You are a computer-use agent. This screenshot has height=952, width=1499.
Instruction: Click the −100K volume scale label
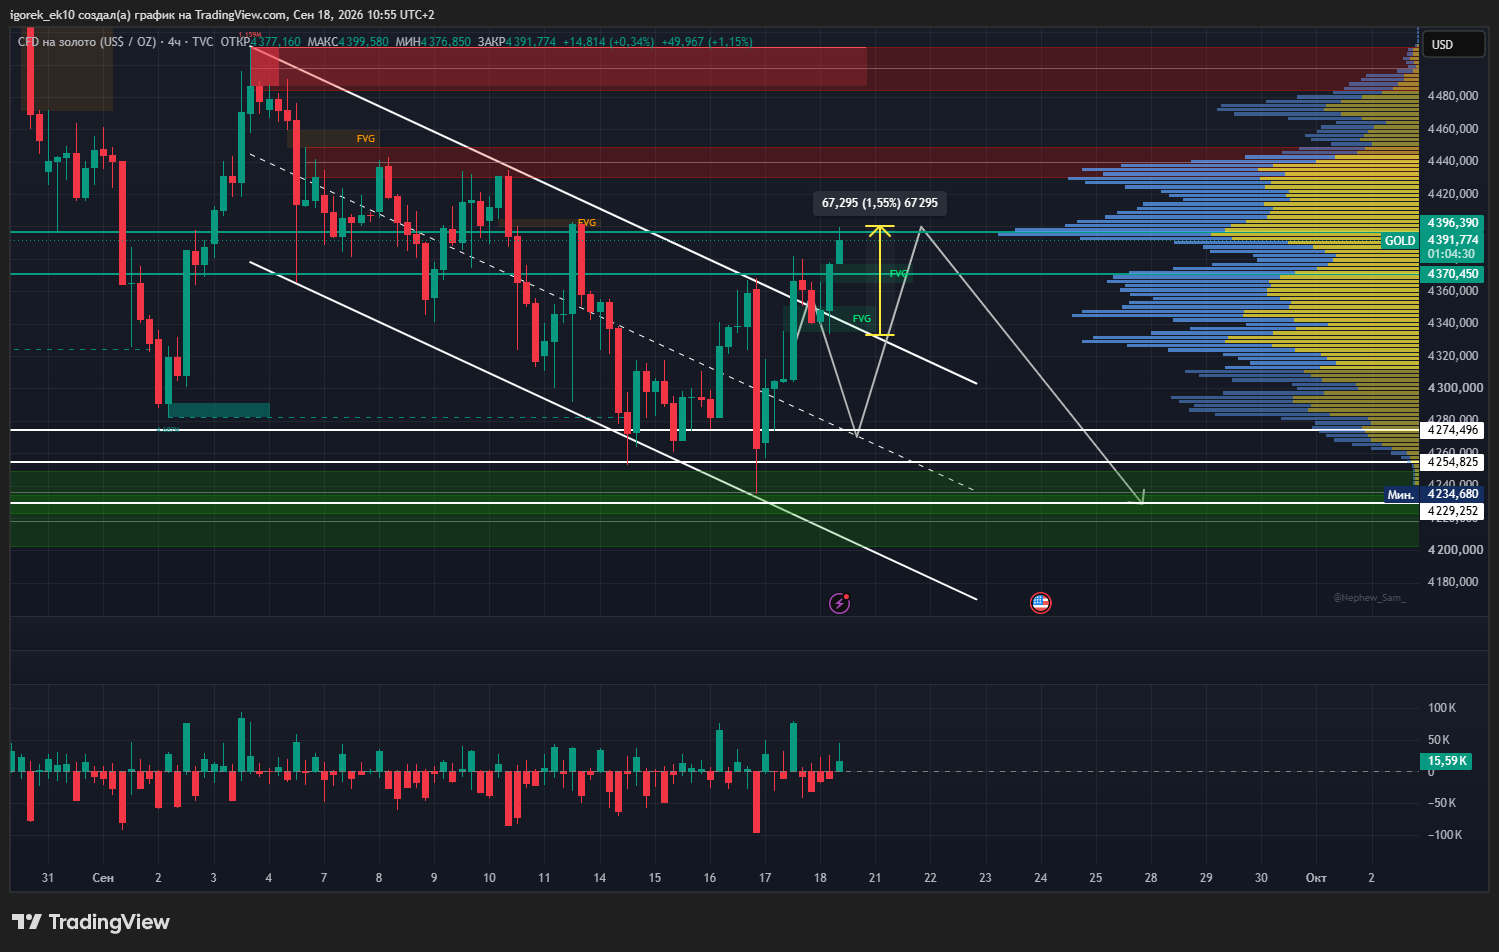(1444, 835)
